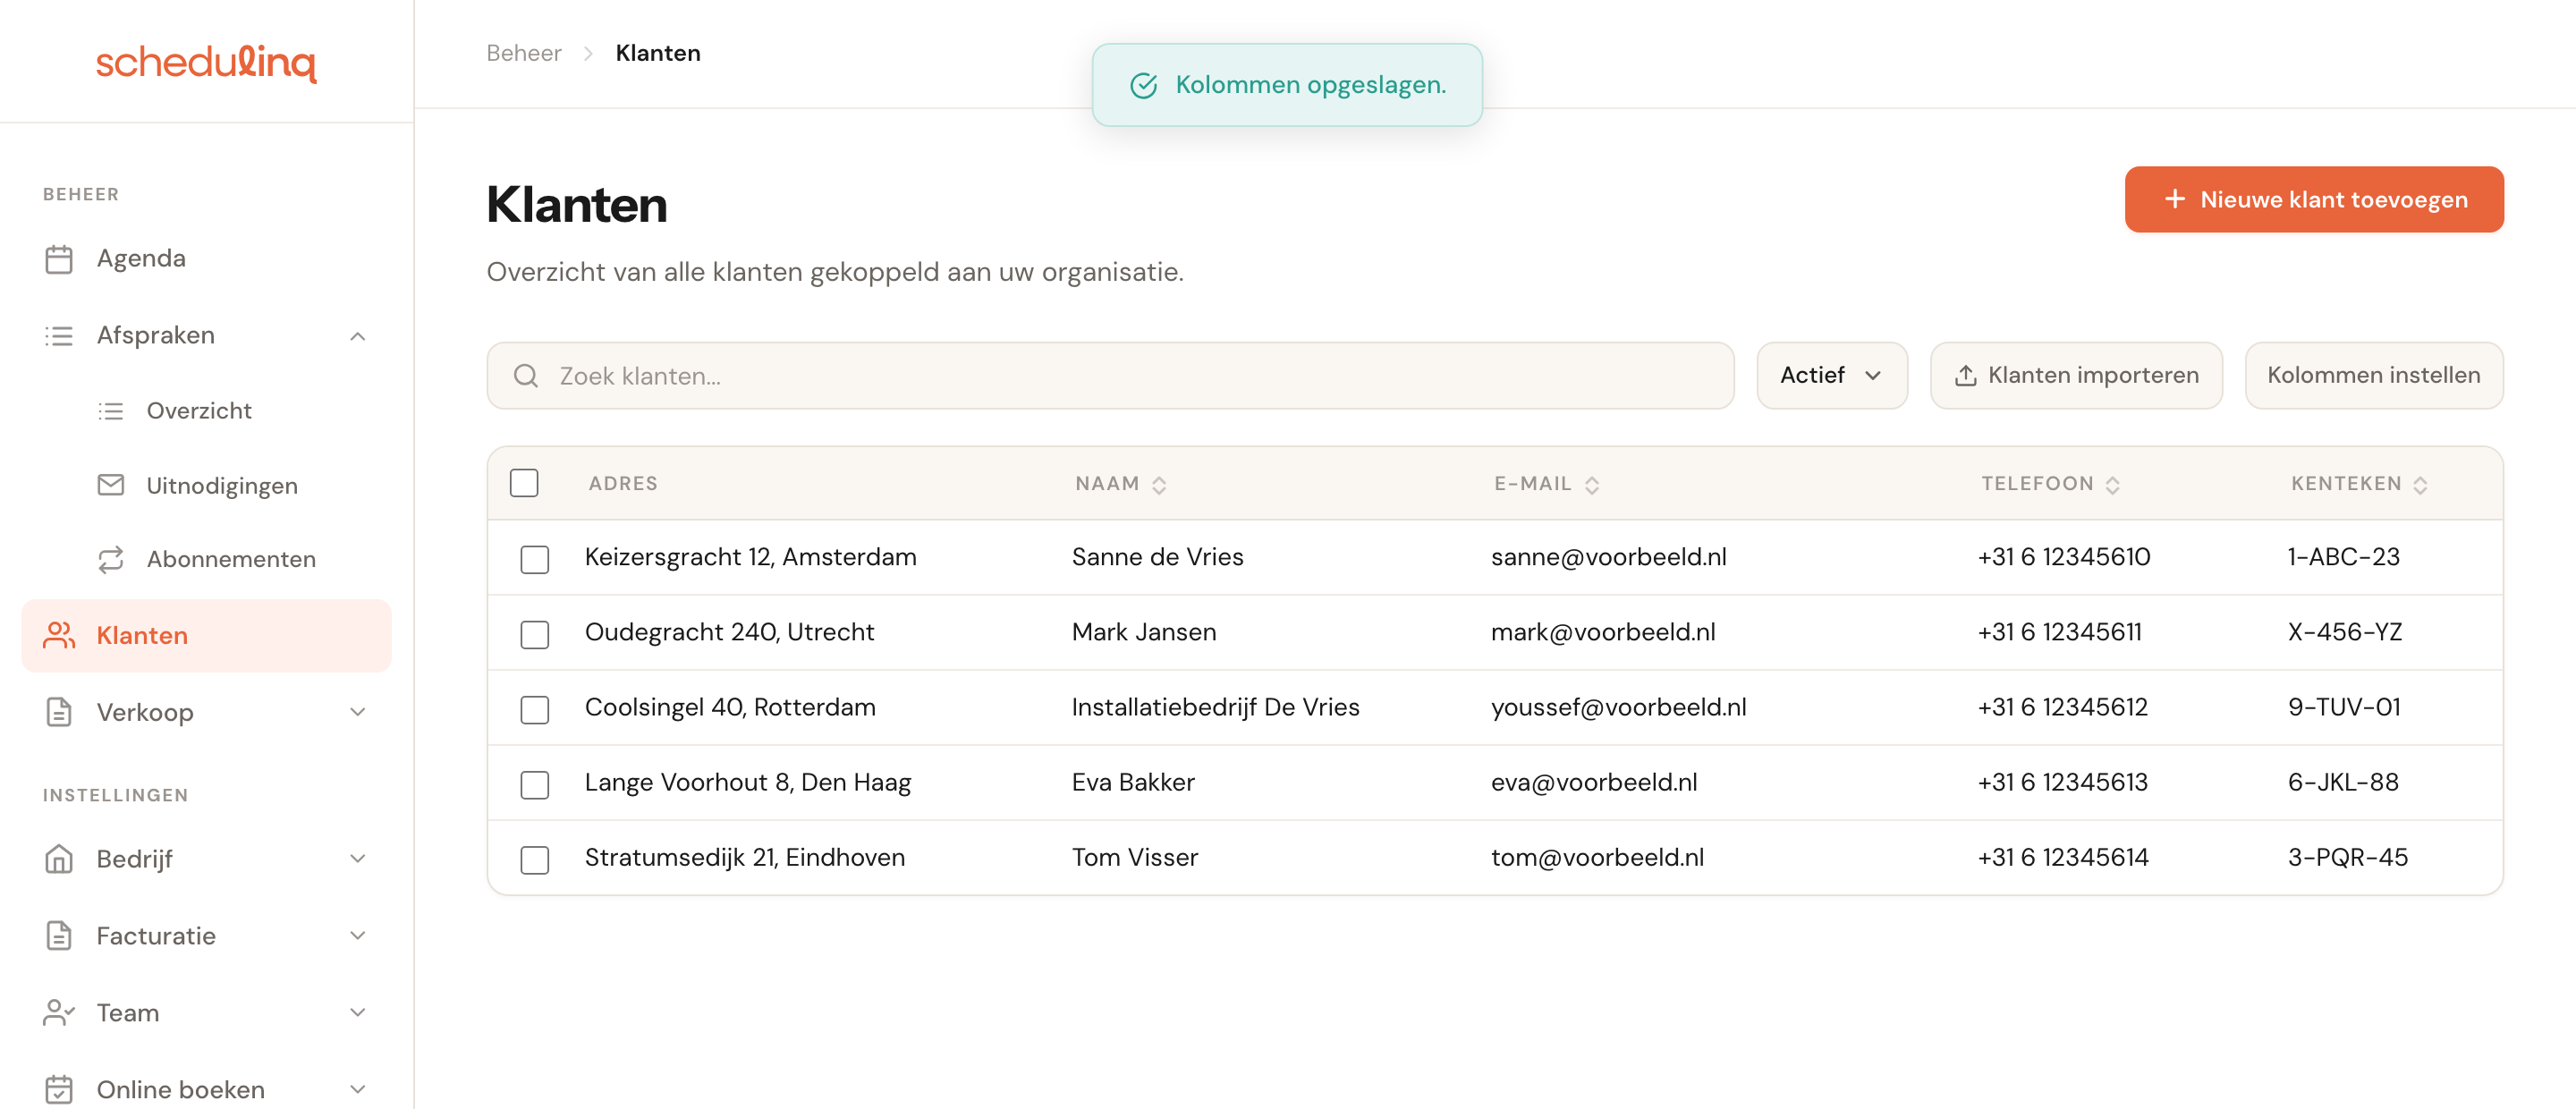Check the Installatiebedrijf De Vries row checkbox

[535, 709]
